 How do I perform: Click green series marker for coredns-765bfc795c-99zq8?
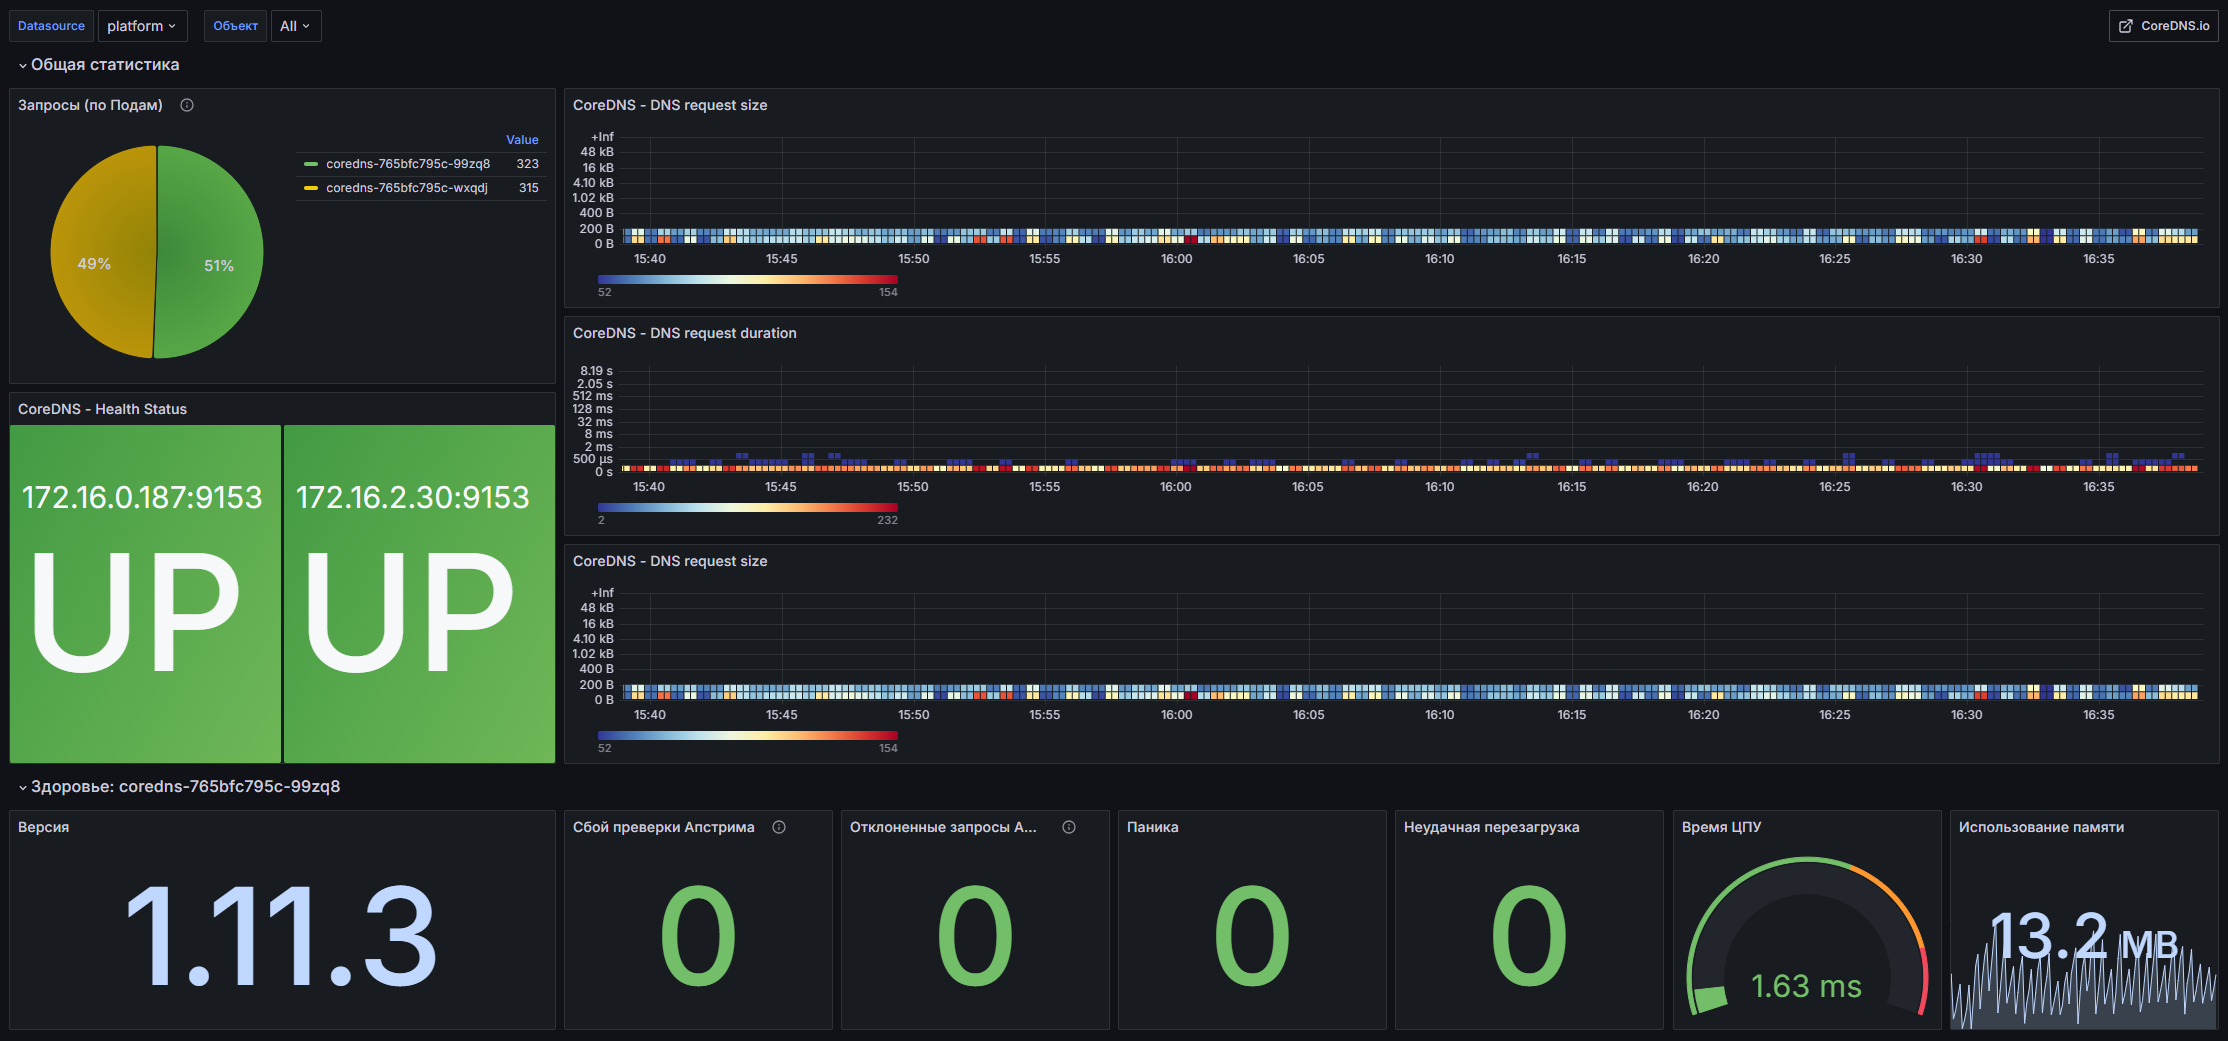(311, 164)
